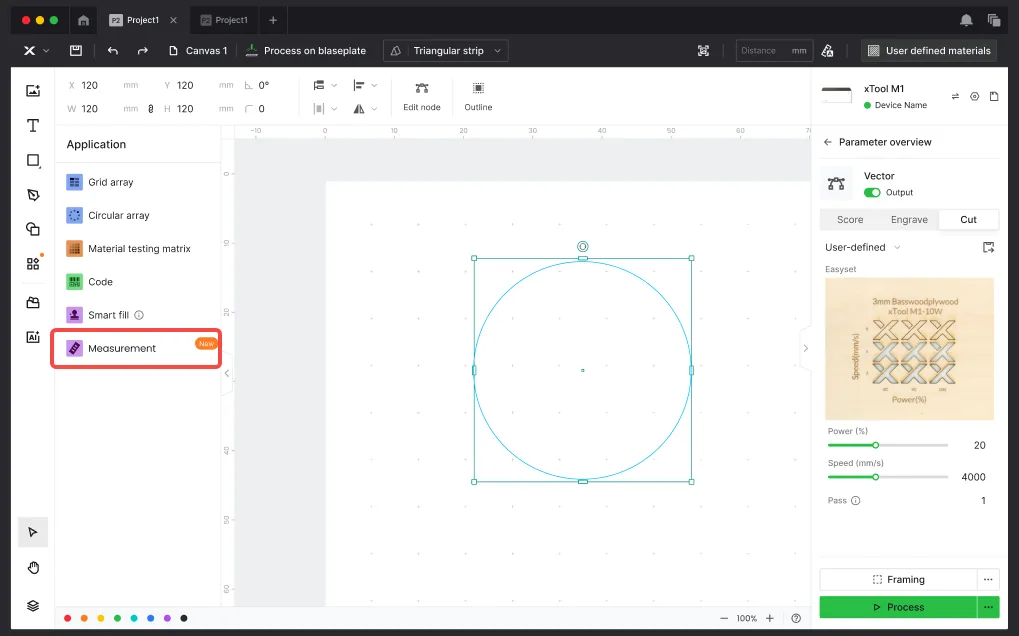Undo the last action
The width and height of the screenshot is (1019, 636).
point(113,51)
